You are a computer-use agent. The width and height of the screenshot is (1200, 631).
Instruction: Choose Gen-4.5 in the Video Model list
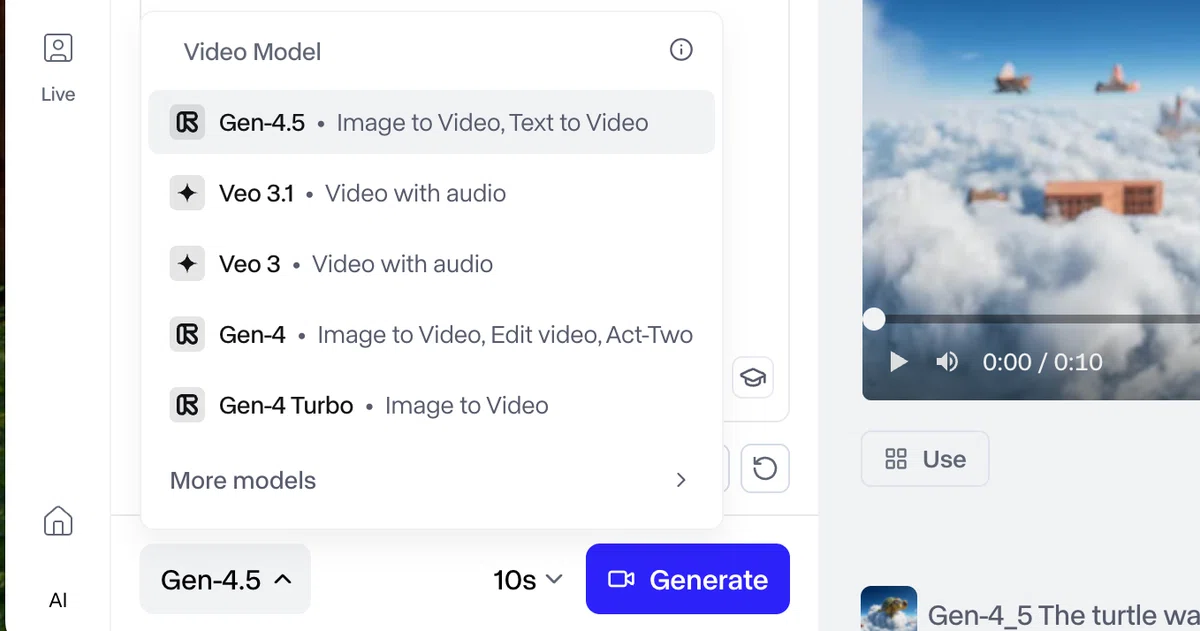point(432,122)
